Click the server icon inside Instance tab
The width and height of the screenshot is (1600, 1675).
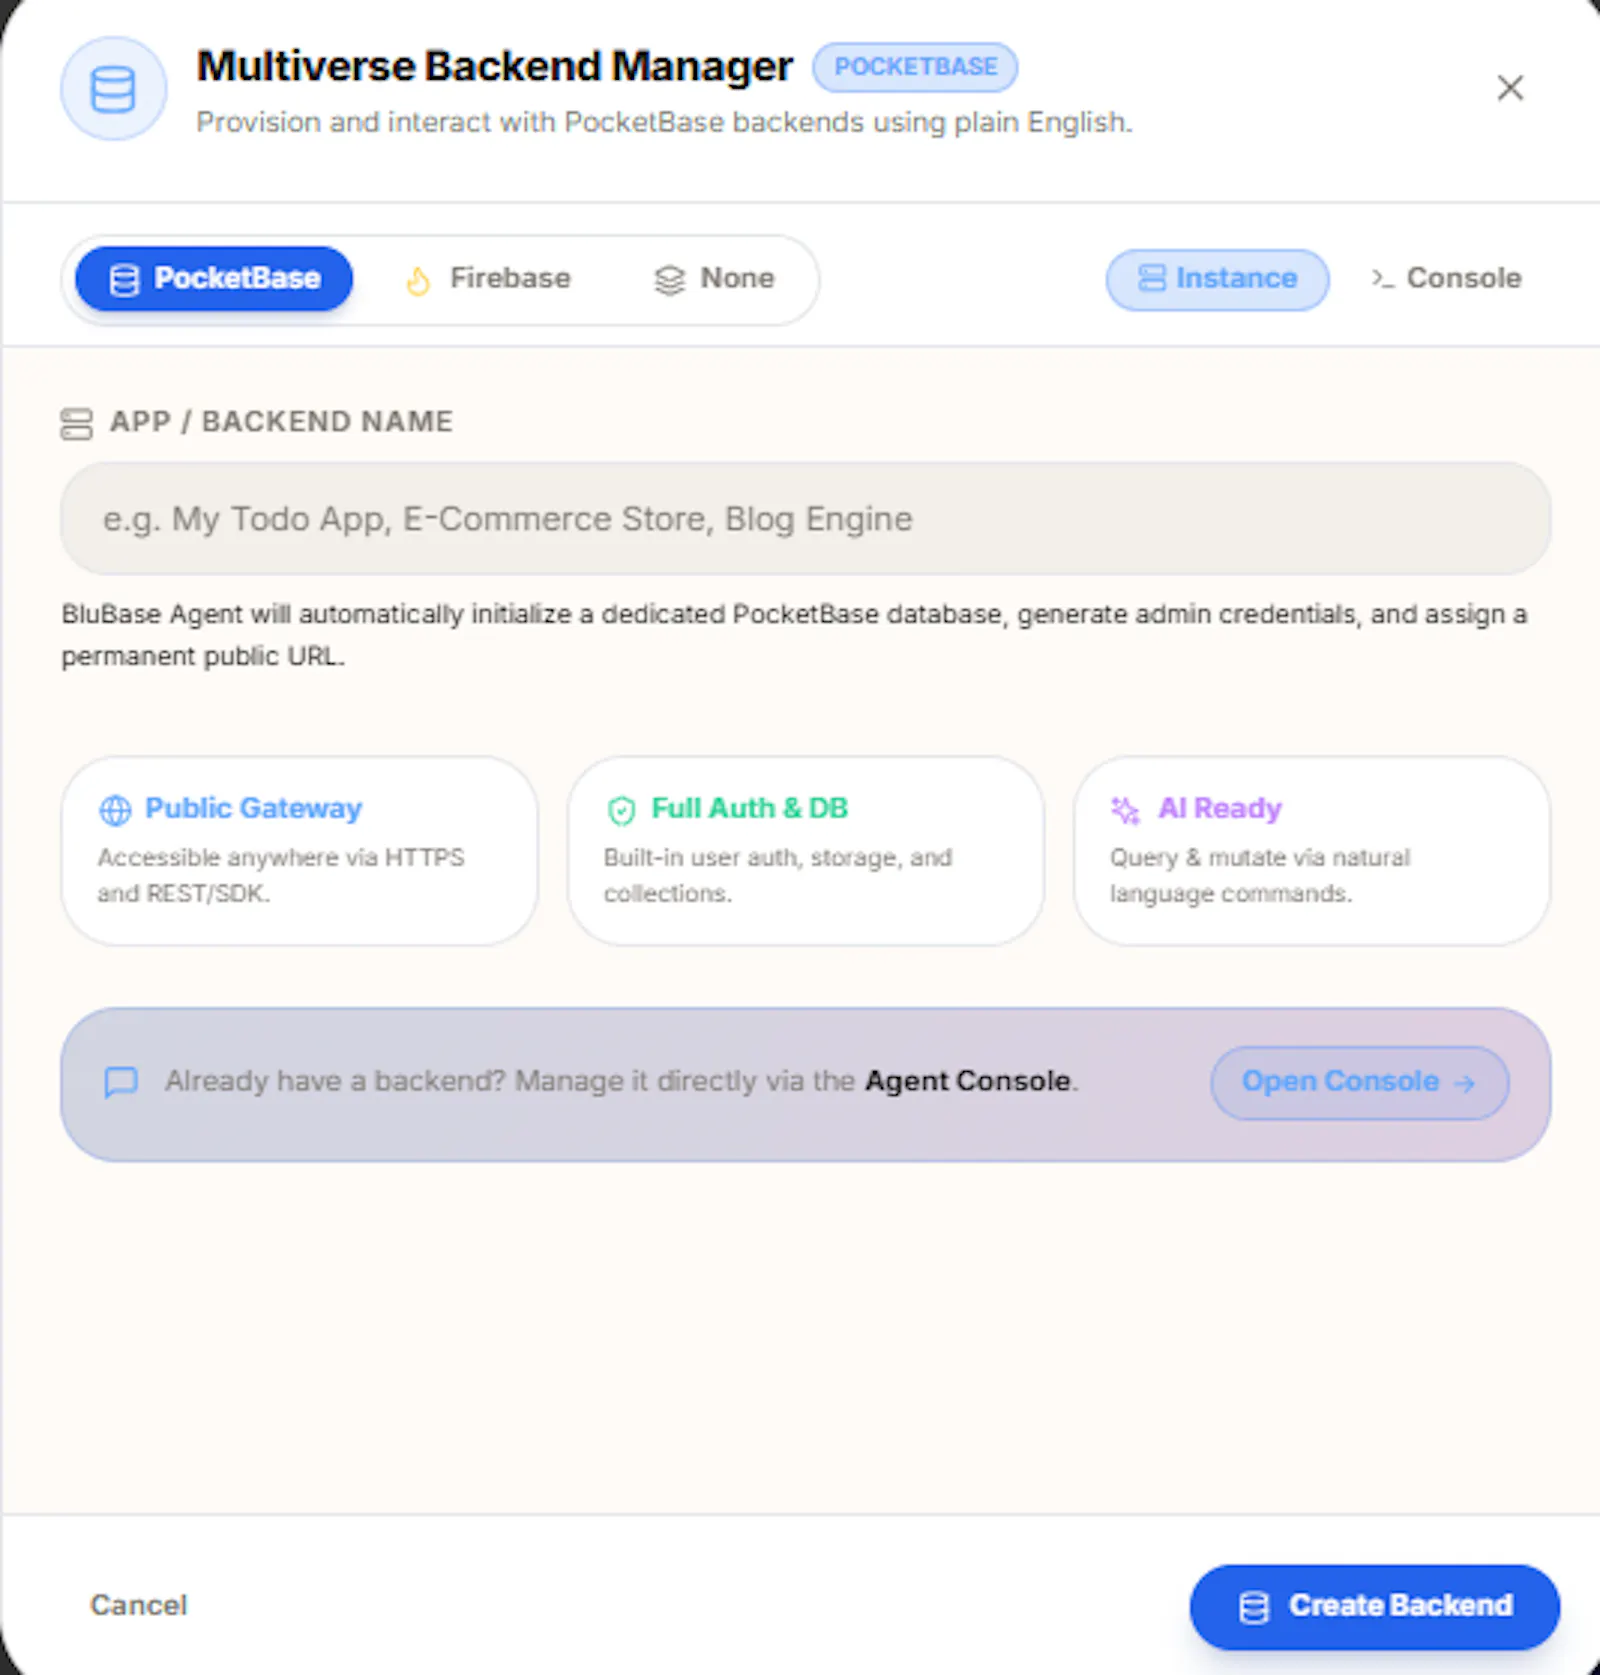click(x=1152, y=278)
